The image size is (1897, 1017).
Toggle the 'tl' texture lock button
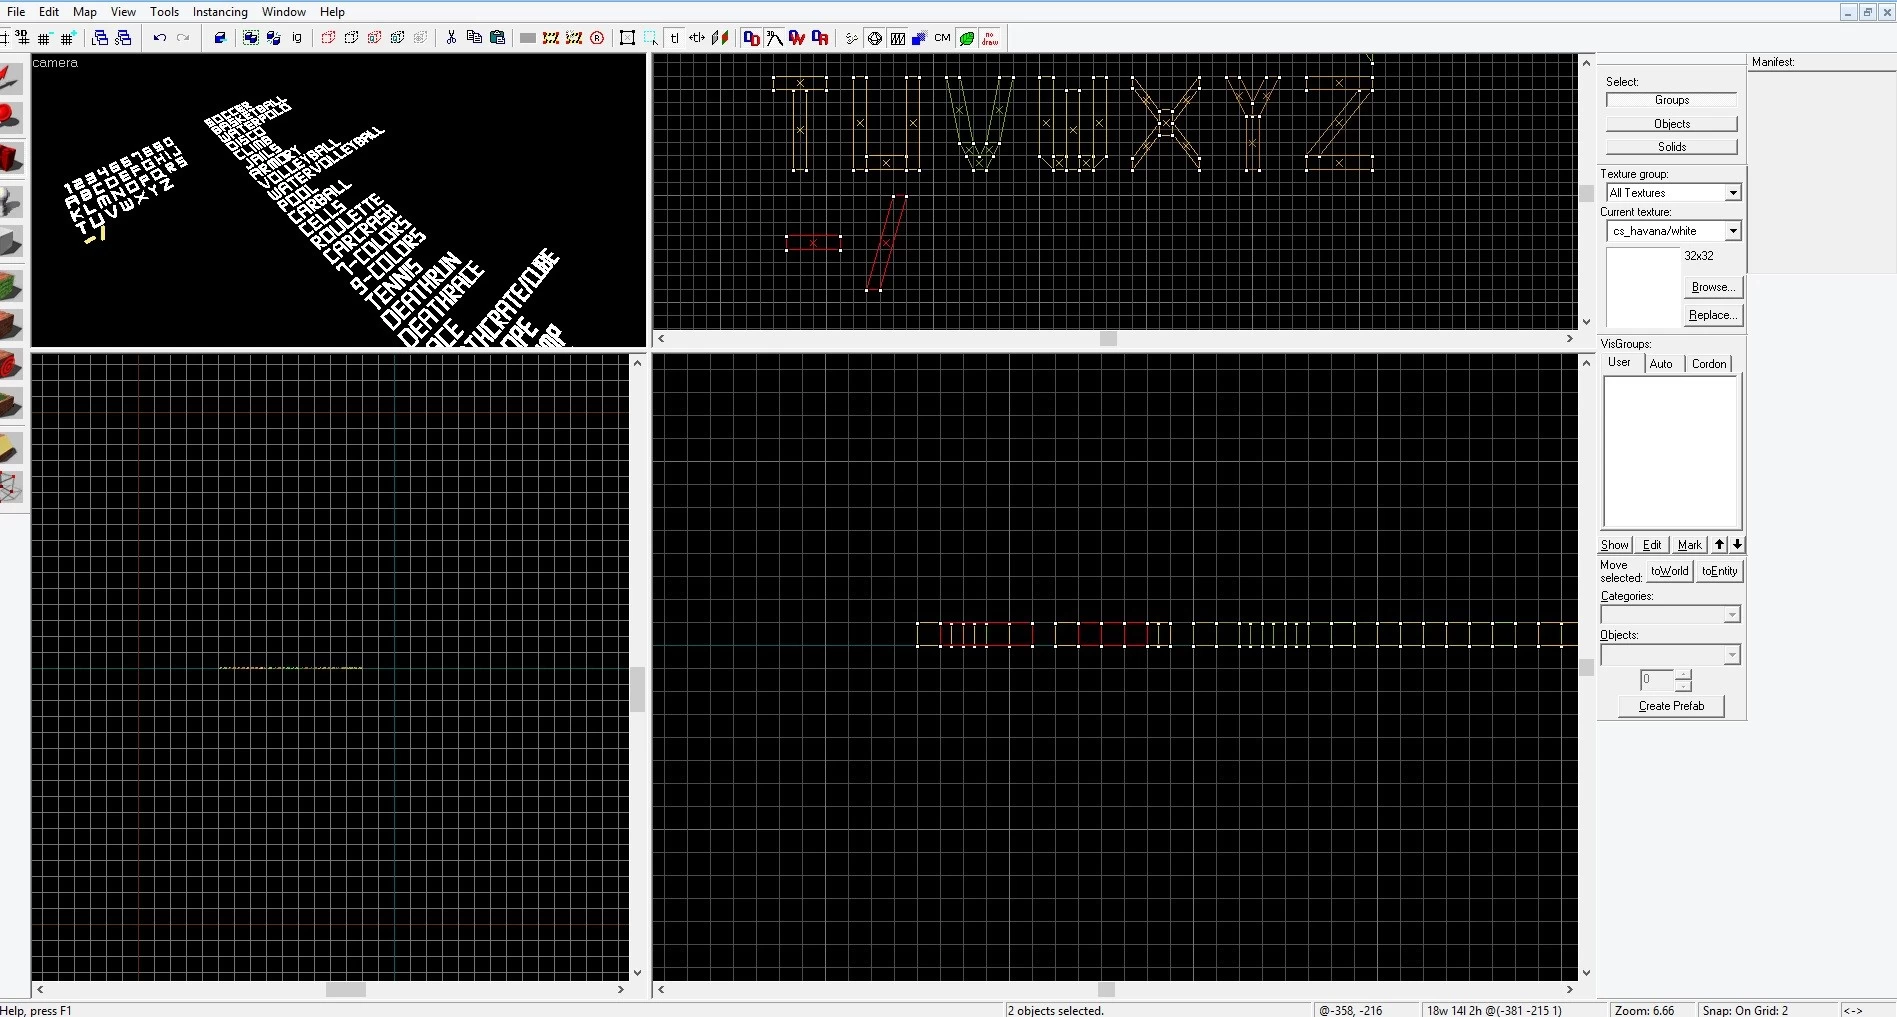(x=674, y=38)
